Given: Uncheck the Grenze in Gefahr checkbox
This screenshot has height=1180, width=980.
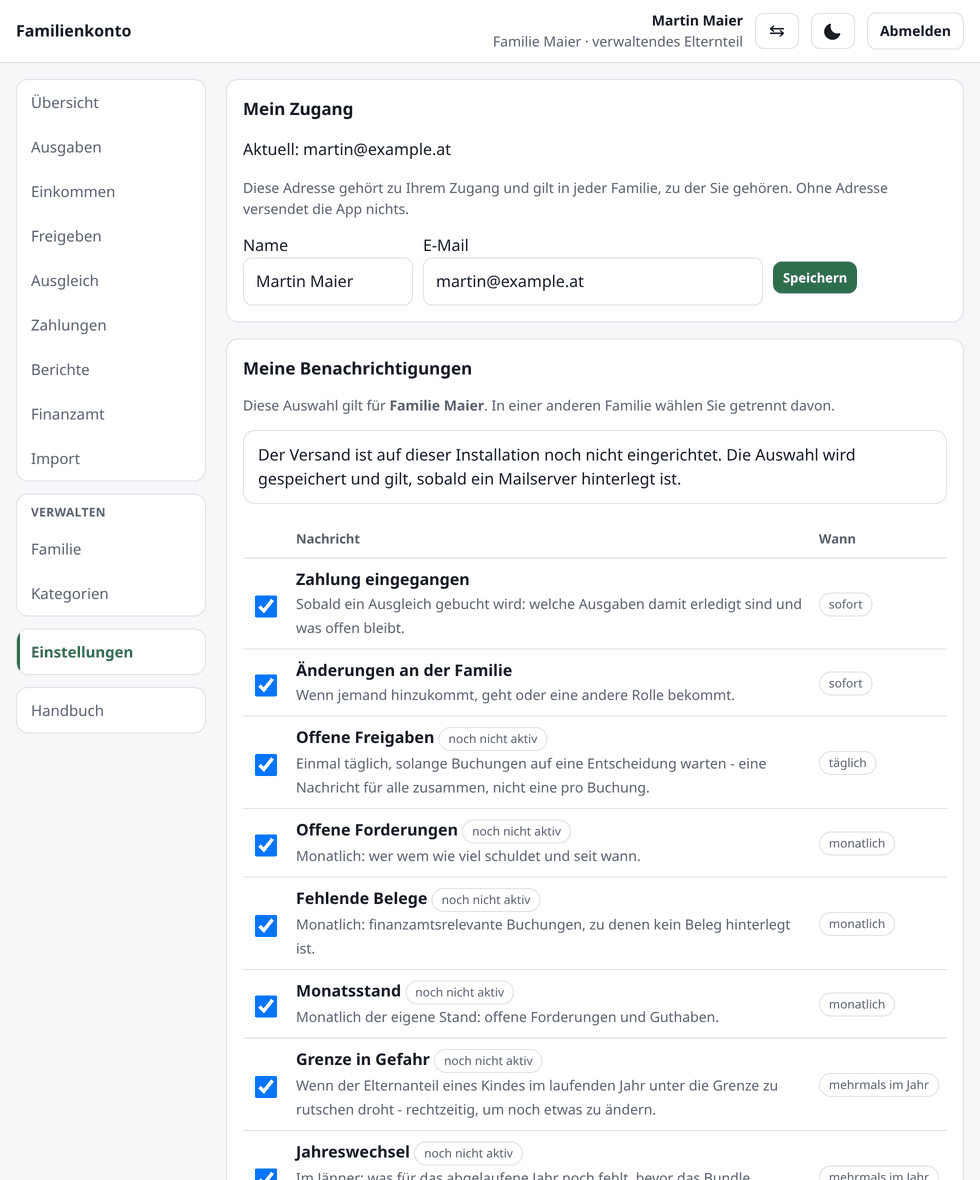Looking at the screenshot, I should point(266,1087).
